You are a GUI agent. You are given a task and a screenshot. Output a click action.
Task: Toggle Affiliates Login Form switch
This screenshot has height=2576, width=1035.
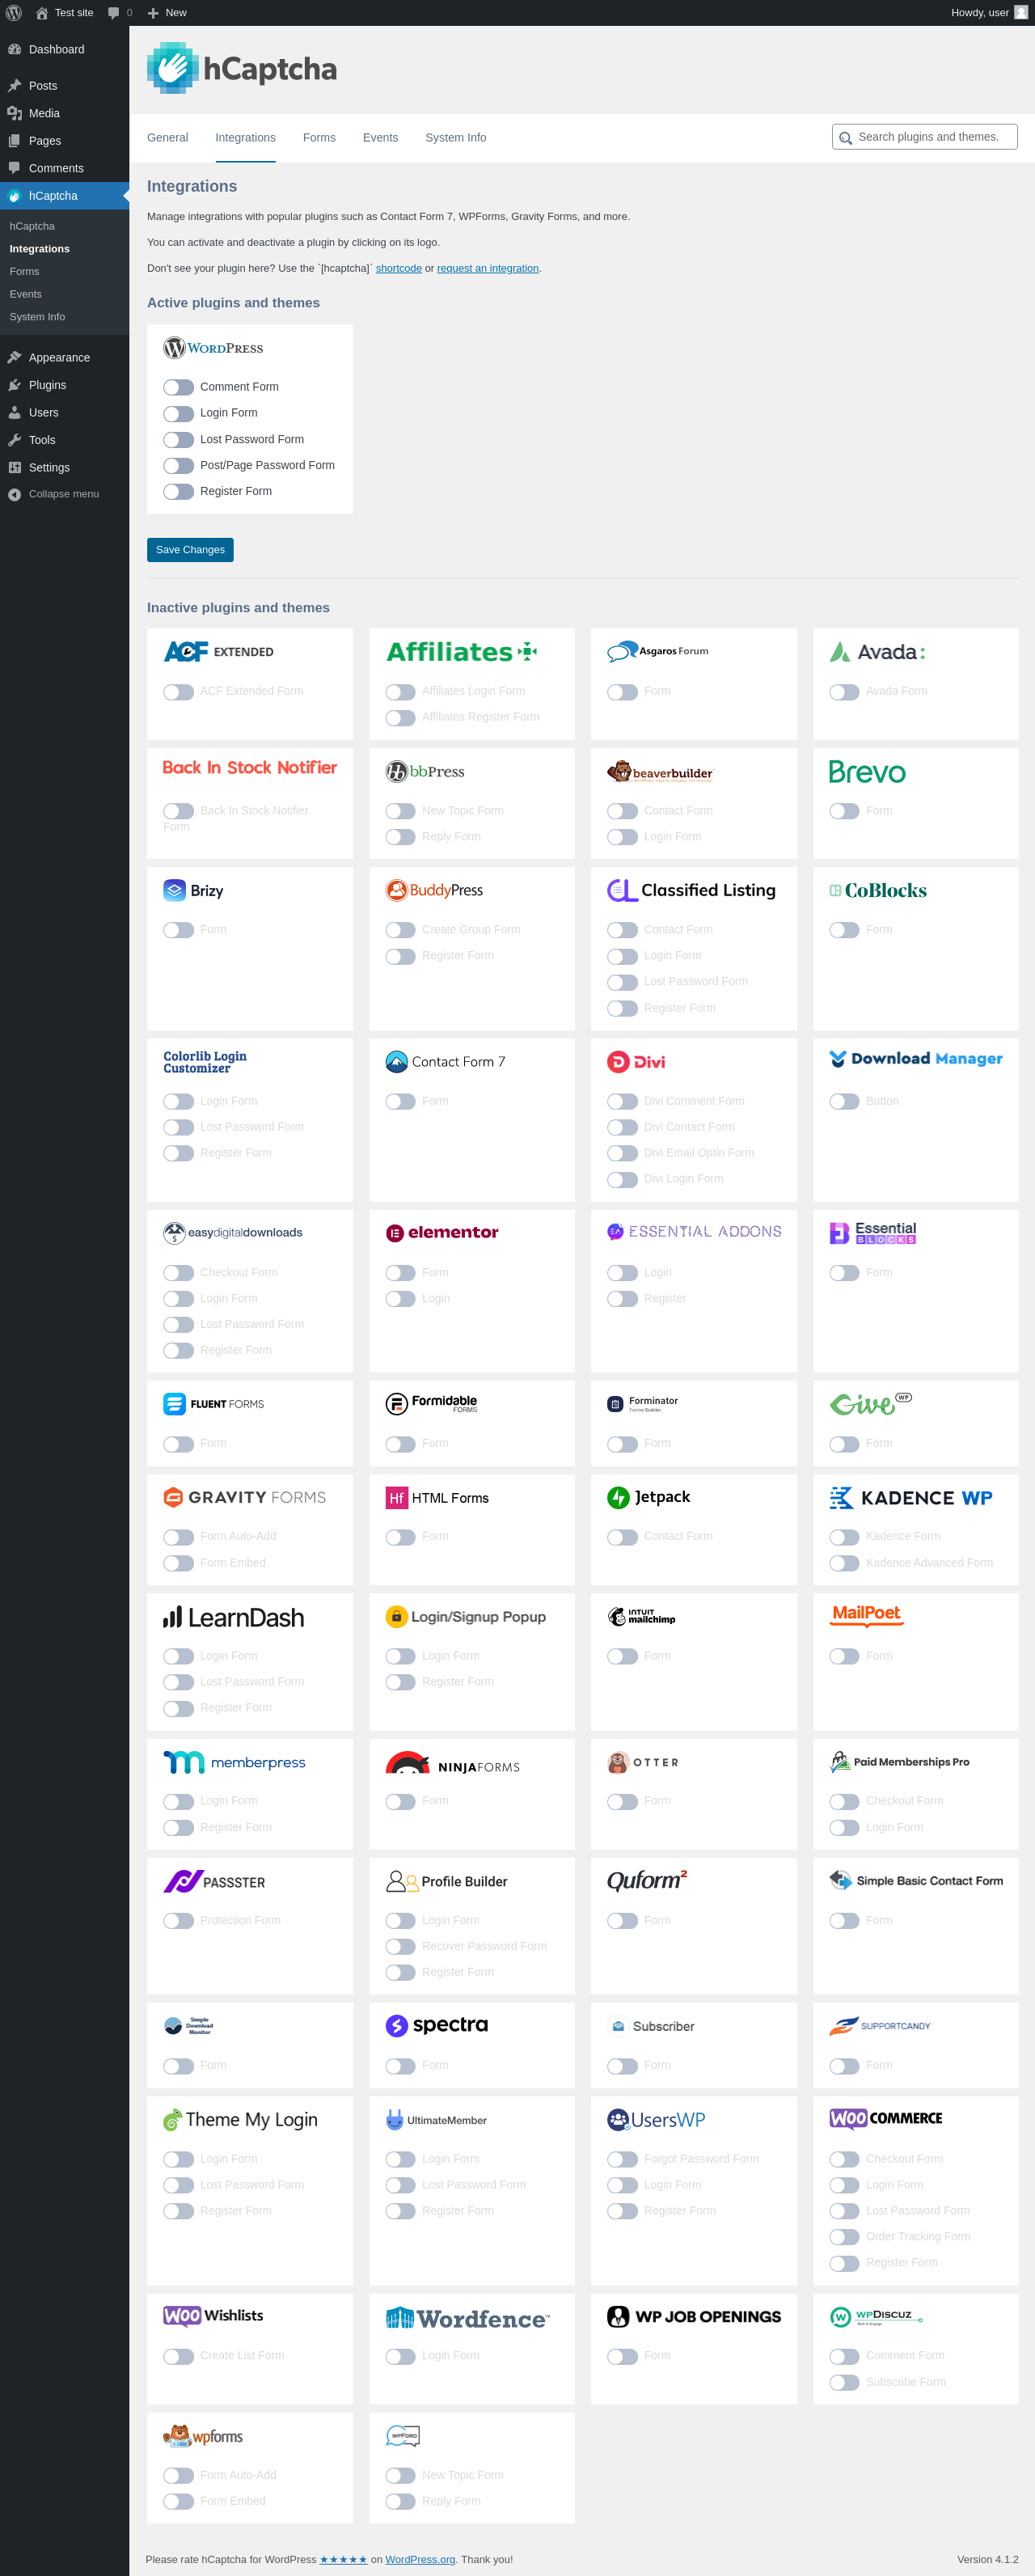(x=400, y=692)
